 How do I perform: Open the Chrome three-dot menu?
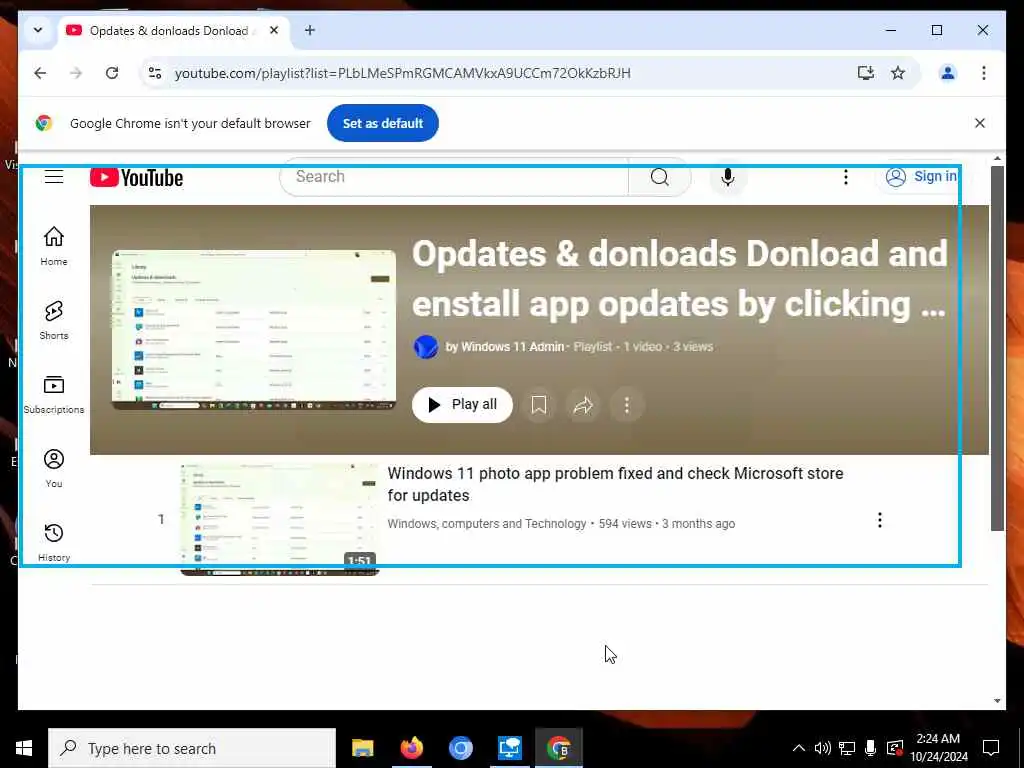click(984, 73)
